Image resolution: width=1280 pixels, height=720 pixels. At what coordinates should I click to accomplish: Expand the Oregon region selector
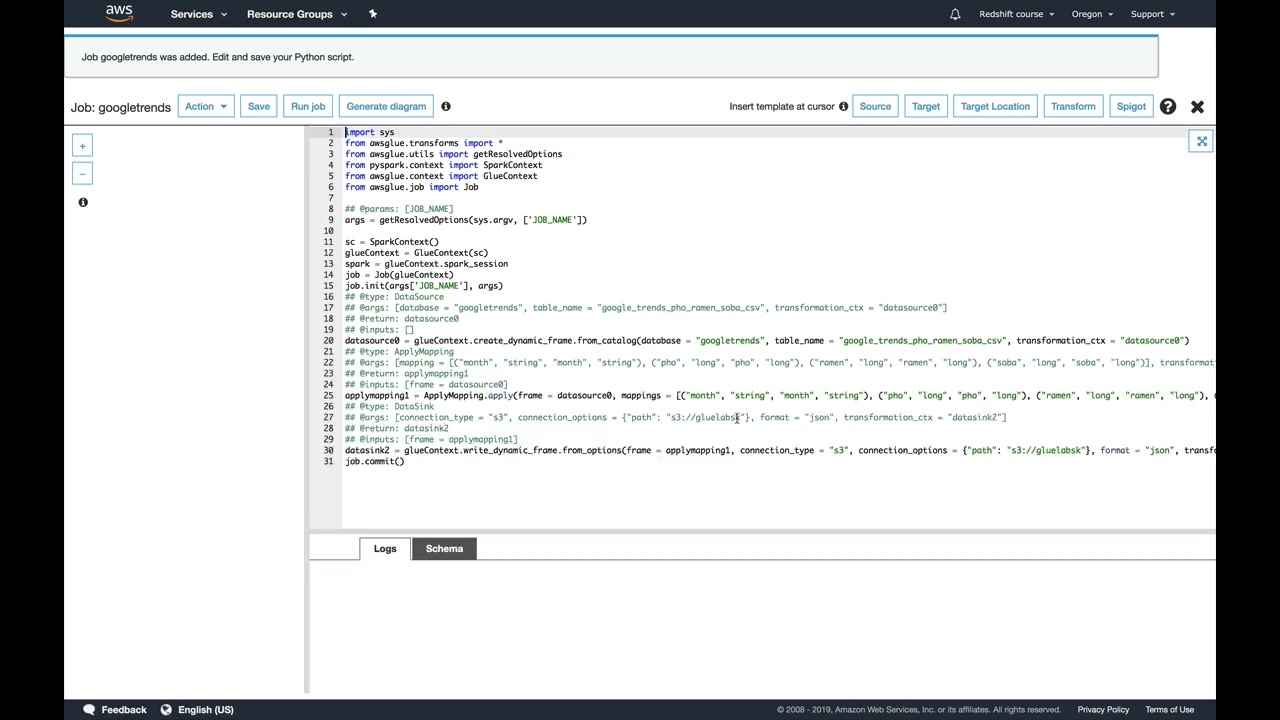pyautogui.click(x=1091, y=14)
